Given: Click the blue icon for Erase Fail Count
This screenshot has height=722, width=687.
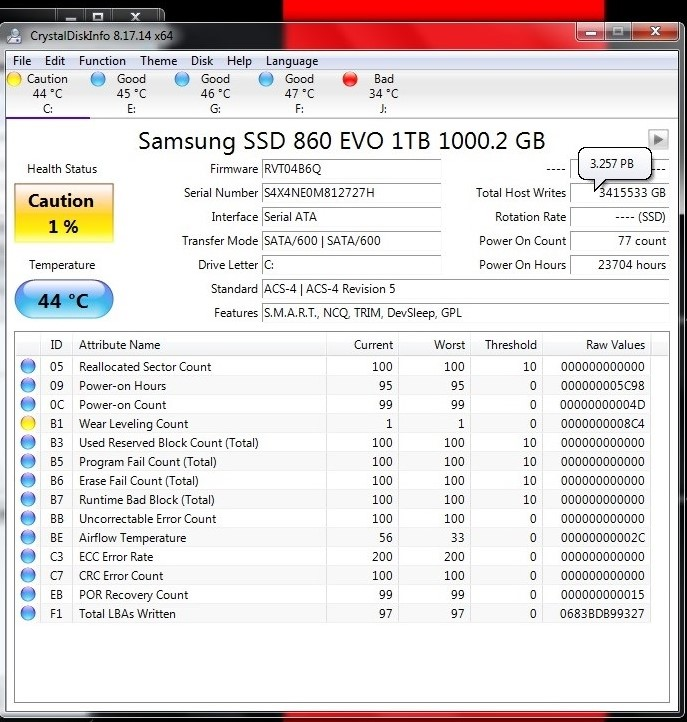Looking at the screenshot, I should point(28,480).
